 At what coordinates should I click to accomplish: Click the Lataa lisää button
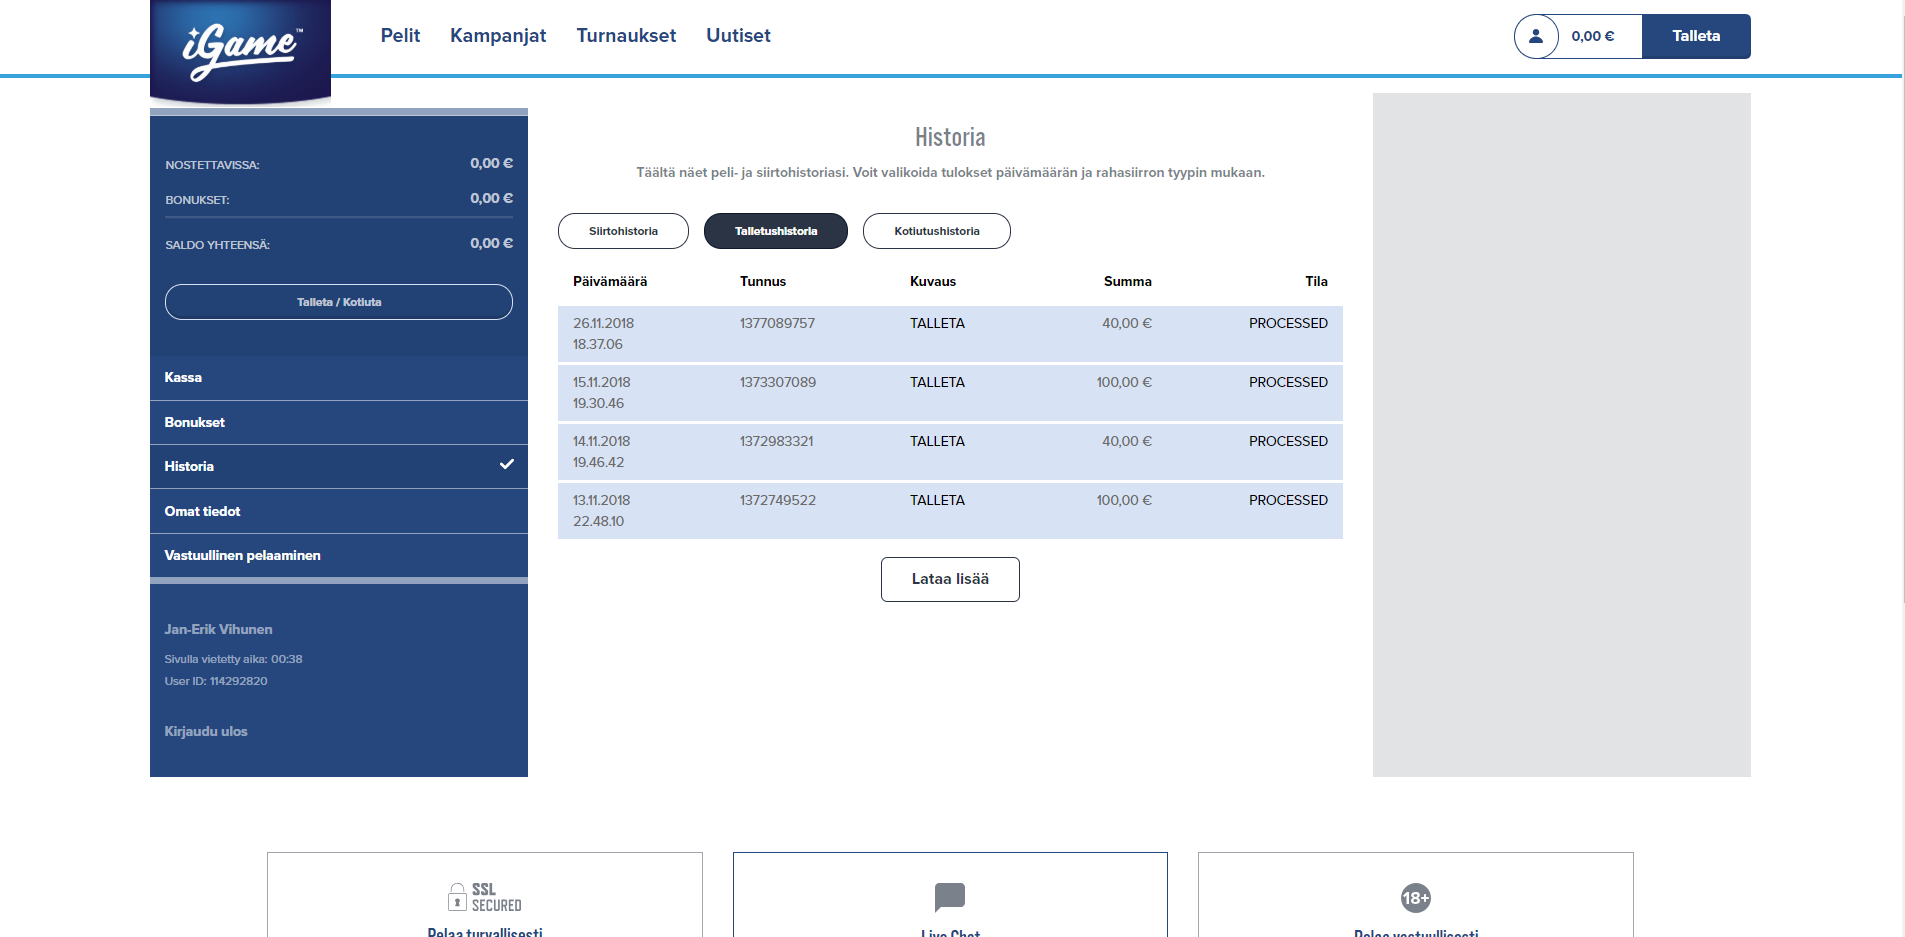pyautogui.click(x=950, y=579)
